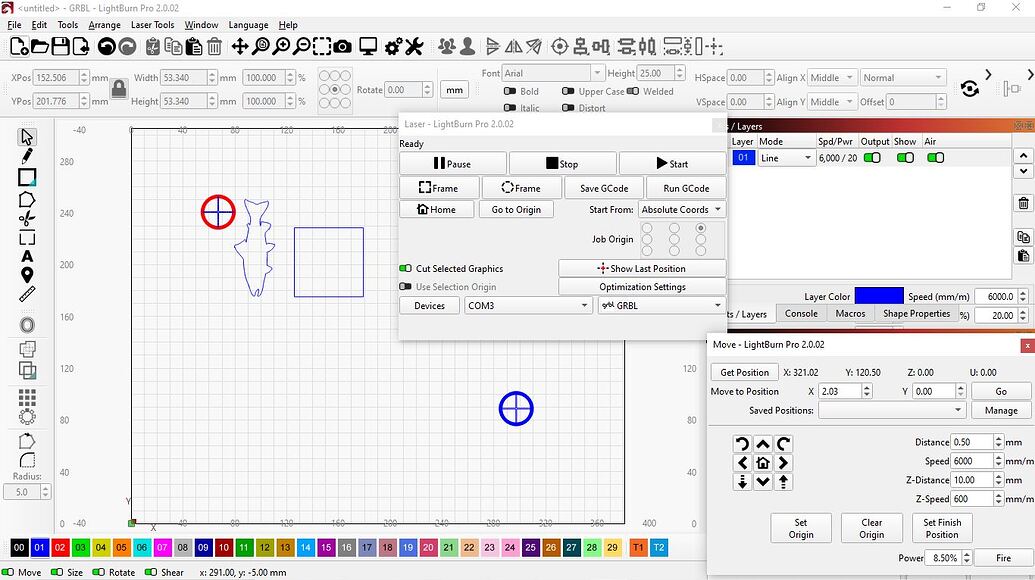Select palette color 14 swatch
This screenshot has width=1035, height=580.
coord(306,547)
